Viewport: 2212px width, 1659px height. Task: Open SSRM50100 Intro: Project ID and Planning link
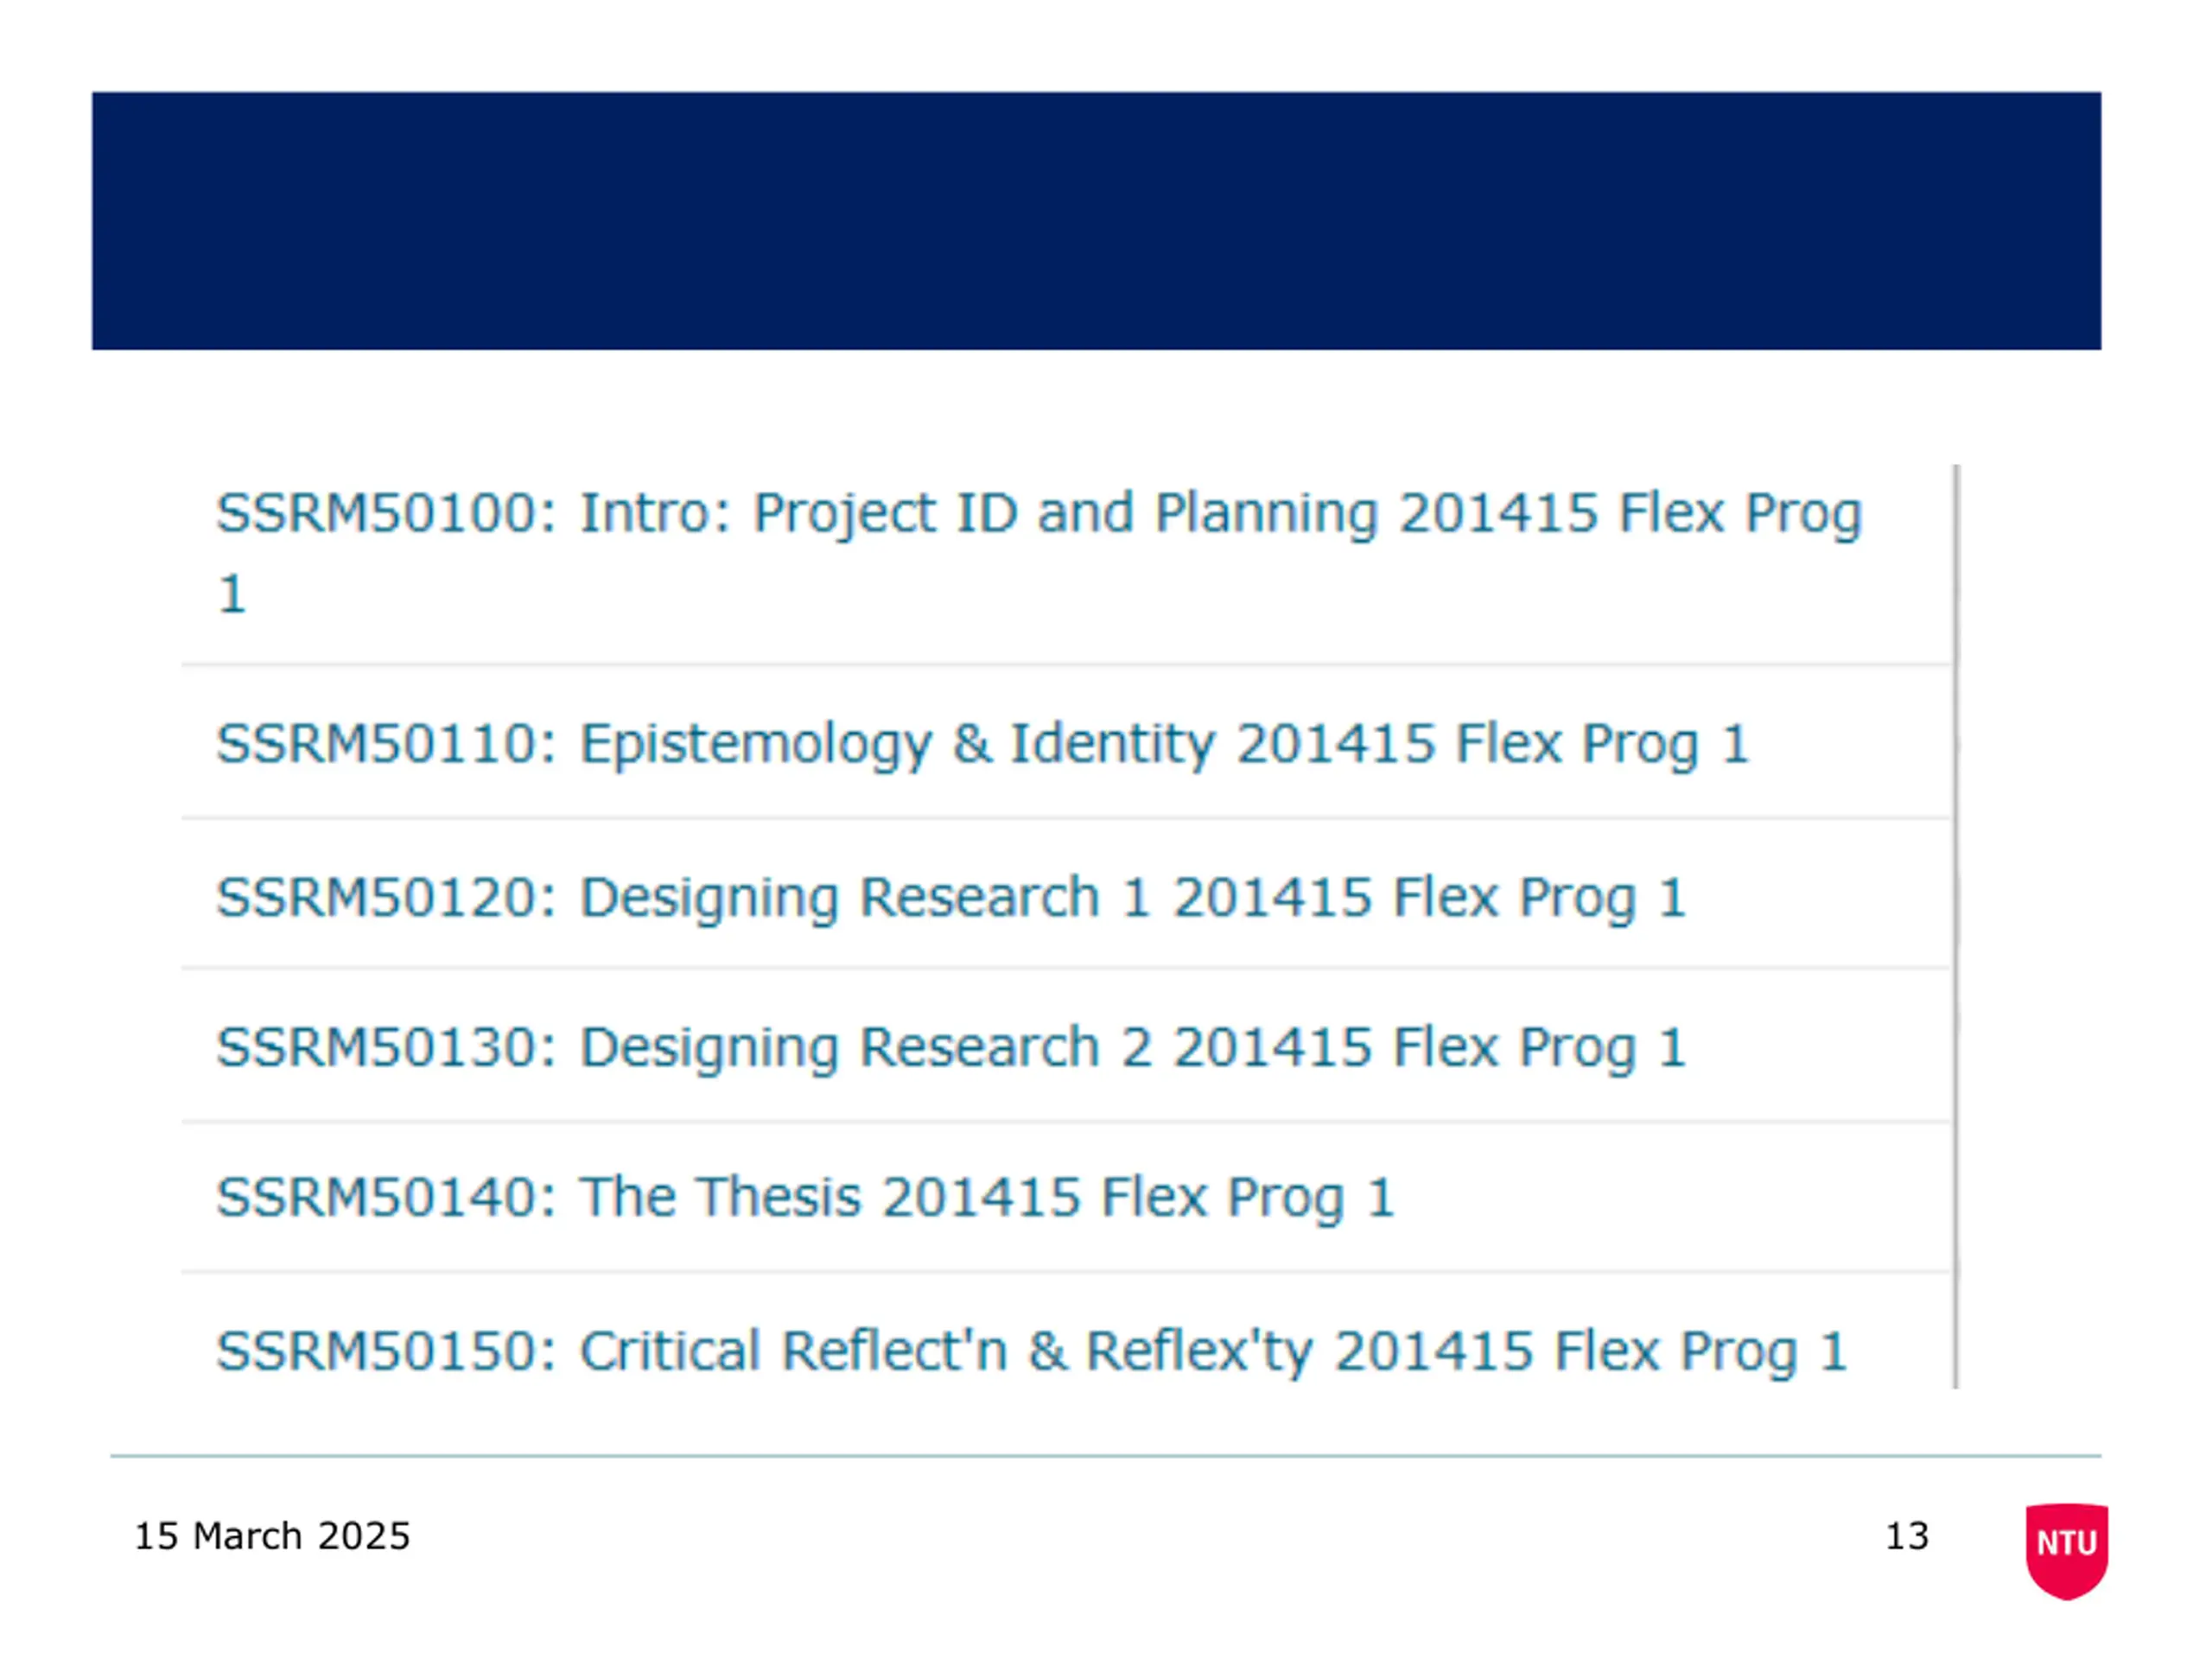1039,552
